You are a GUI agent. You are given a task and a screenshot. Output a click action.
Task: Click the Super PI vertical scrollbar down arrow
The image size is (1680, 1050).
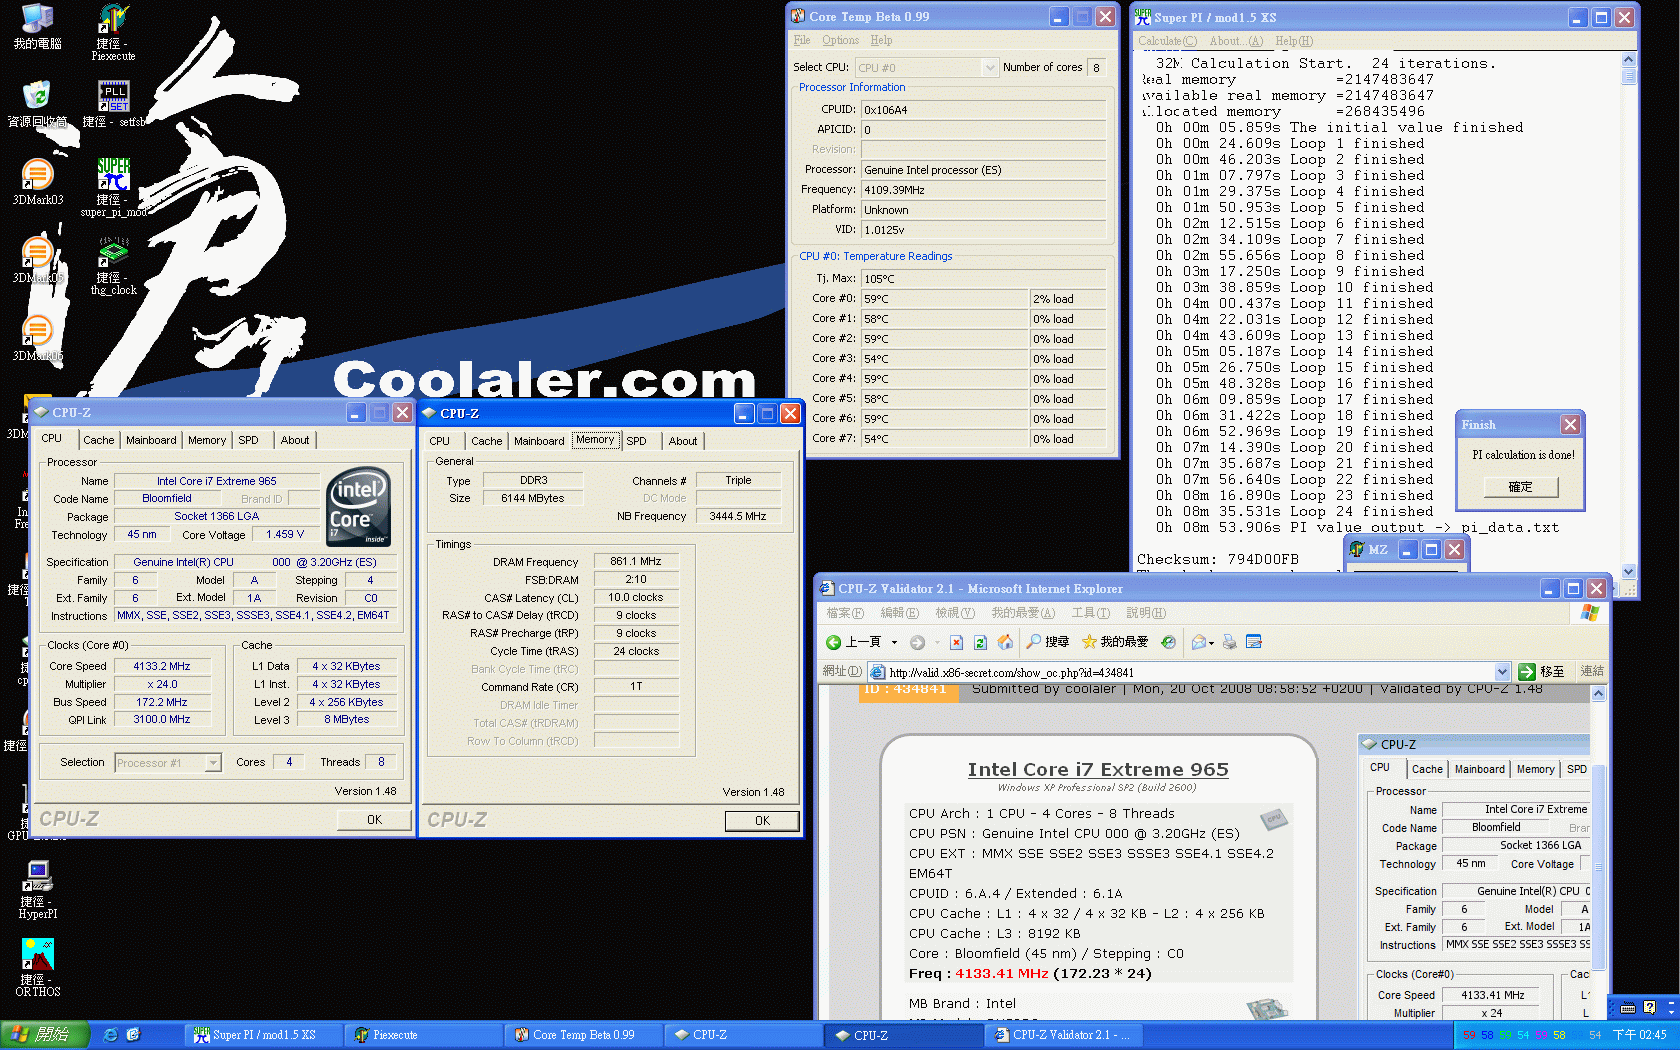(1629, 571)
